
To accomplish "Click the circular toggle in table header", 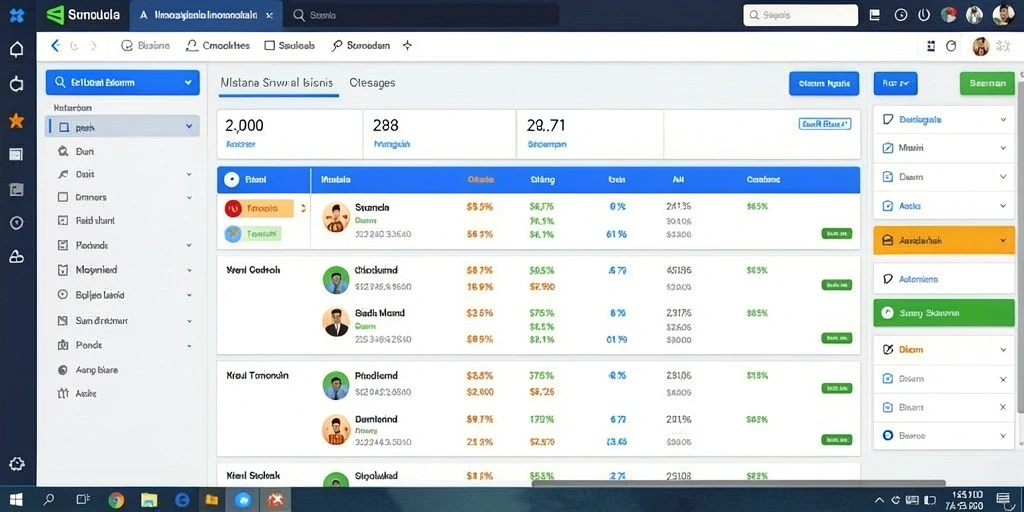I will pos(231,180).
